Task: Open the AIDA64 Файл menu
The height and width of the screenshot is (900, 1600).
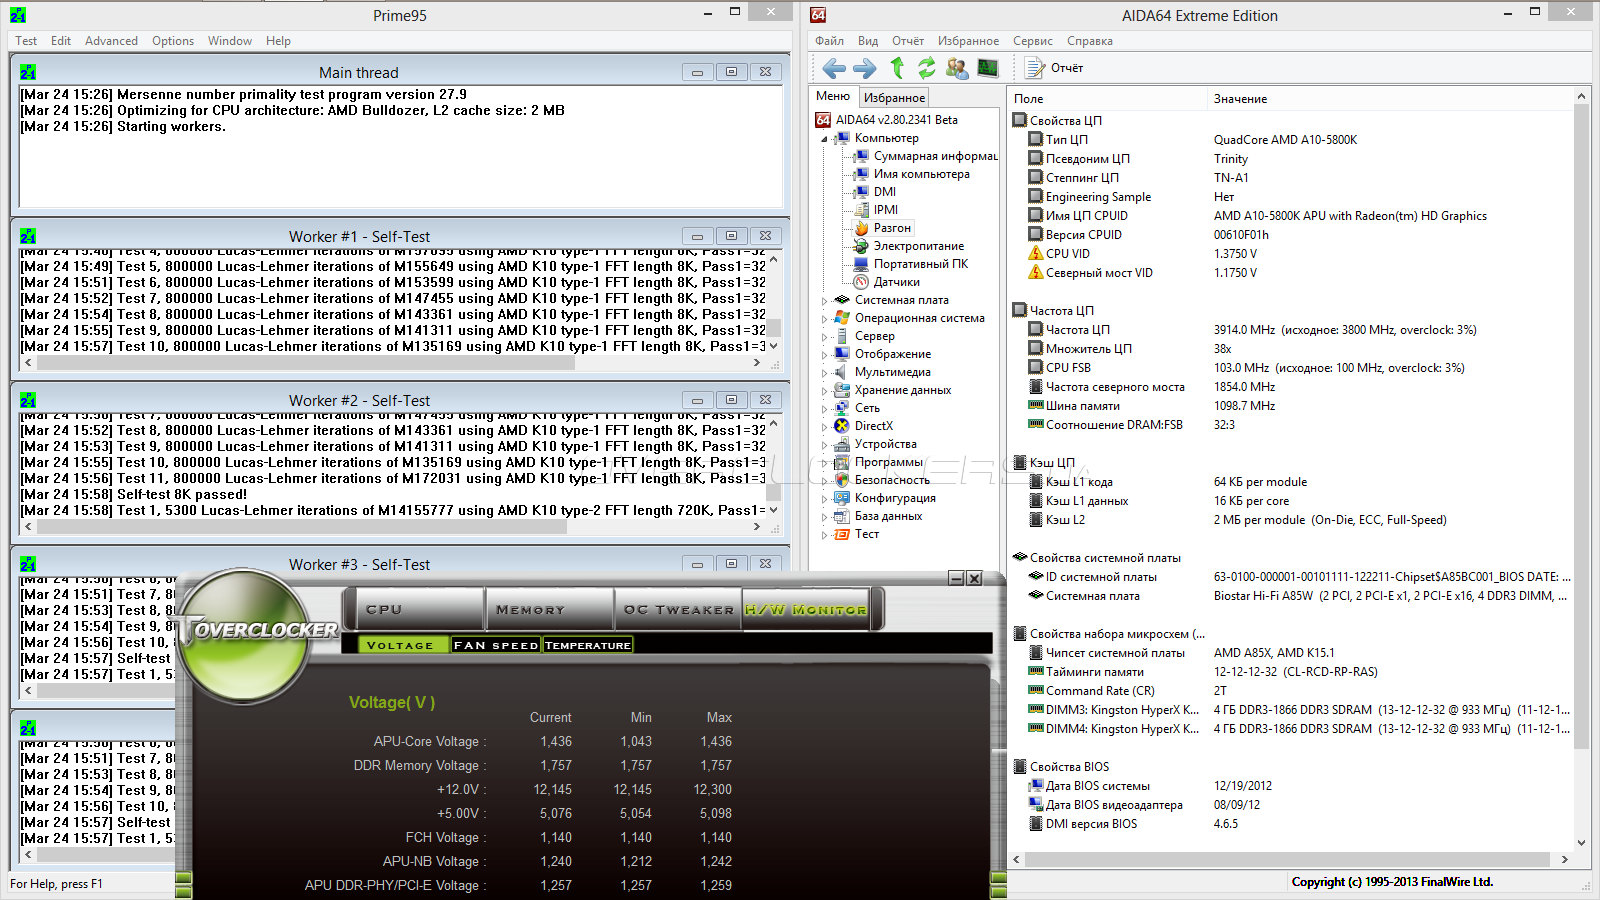Action: 829,41
